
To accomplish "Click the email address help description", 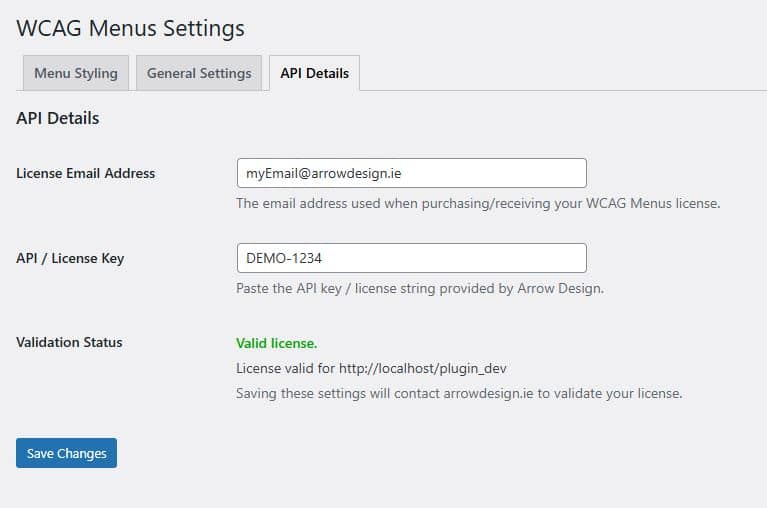I will 478,204.
